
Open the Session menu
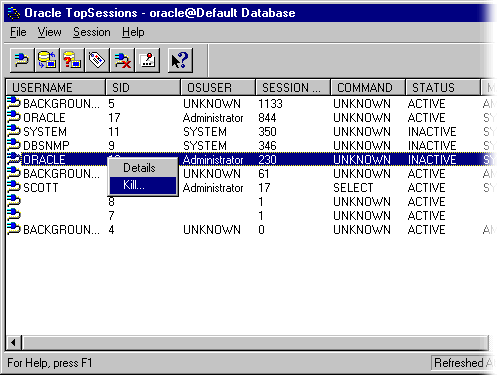click(92, 32)
